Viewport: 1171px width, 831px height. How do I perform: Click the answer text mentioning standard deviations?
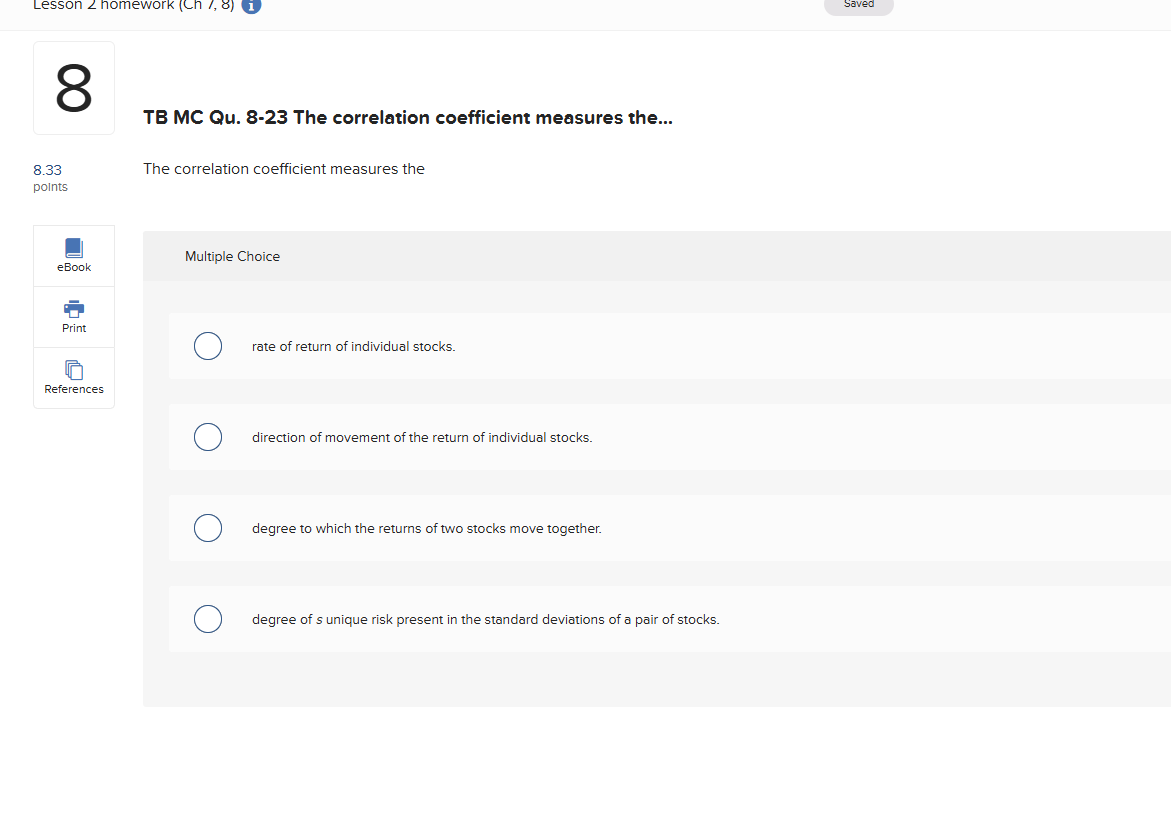(486, 619)
